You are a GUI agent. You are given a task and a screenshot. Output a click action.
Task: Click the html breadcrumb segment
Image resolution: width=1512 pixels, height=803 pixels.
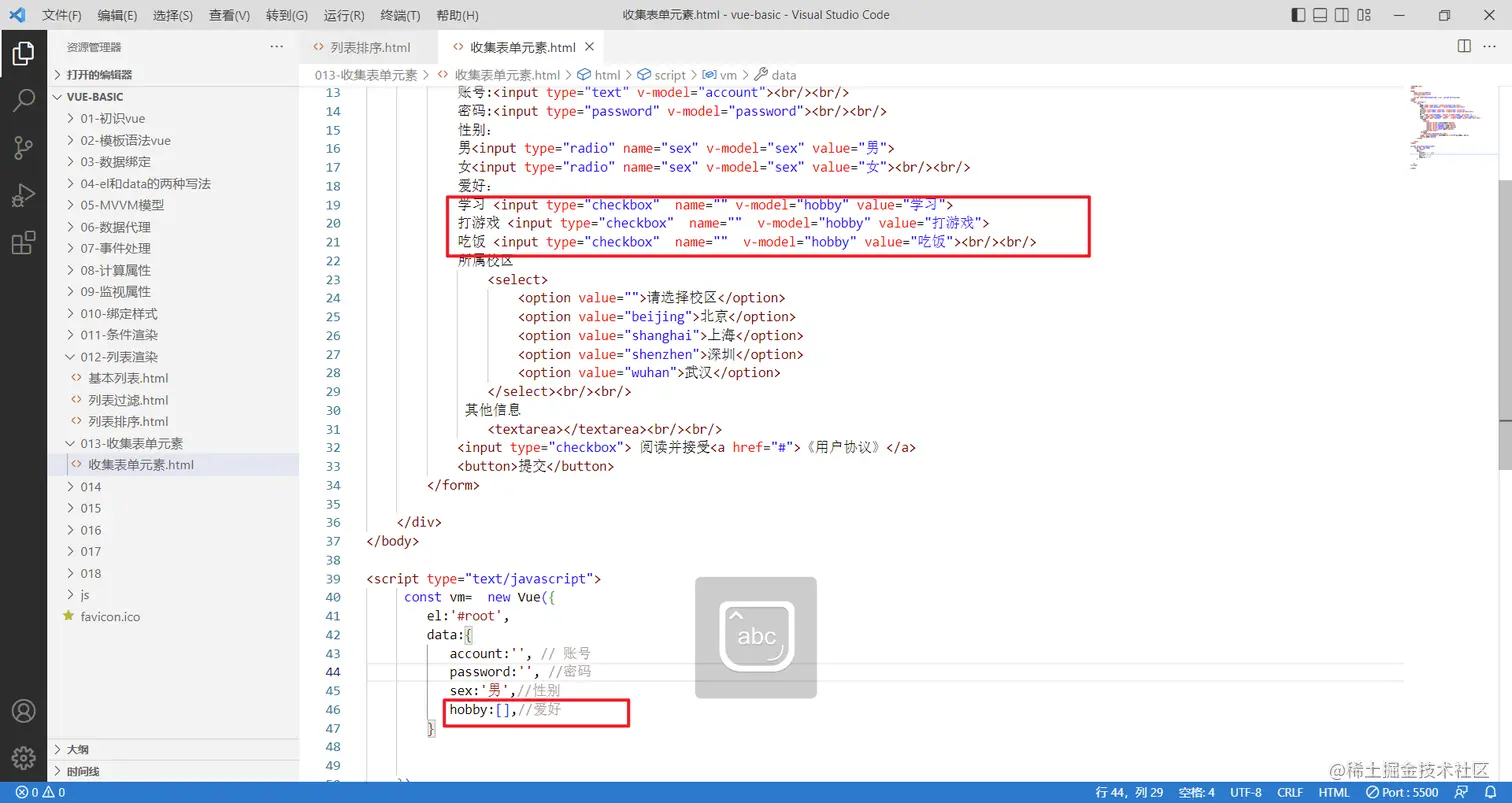click(599, 75)
